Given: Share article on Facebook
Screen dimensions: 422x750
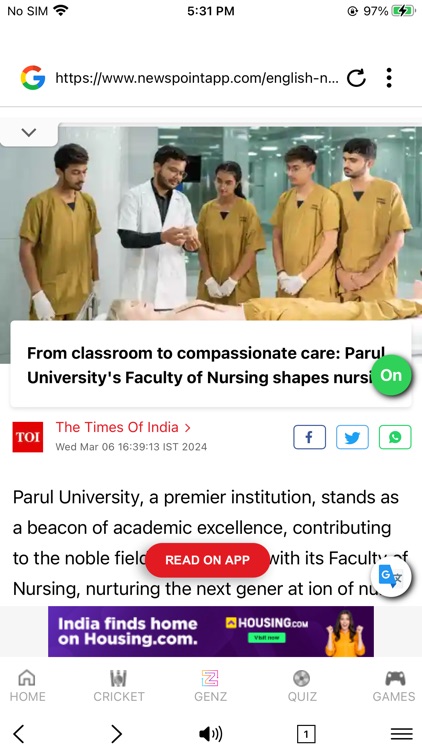Looking at the screenshot, I should [310, 437].
